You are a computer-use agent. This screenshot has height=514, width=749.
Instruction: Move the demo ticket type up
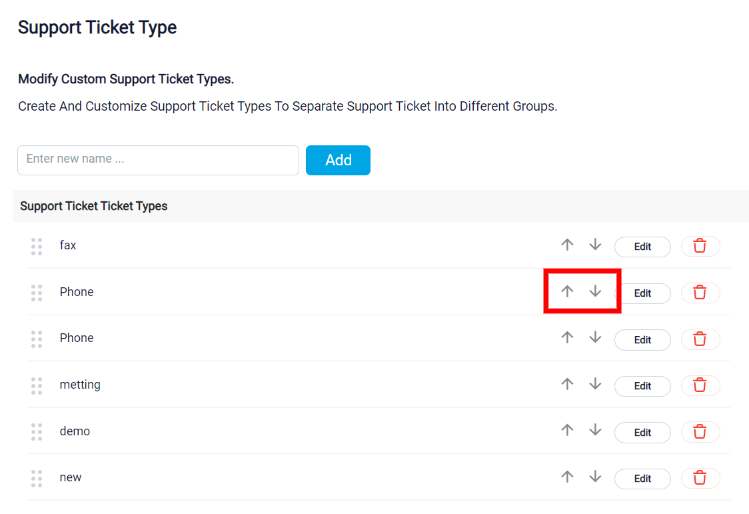[567, 430]
